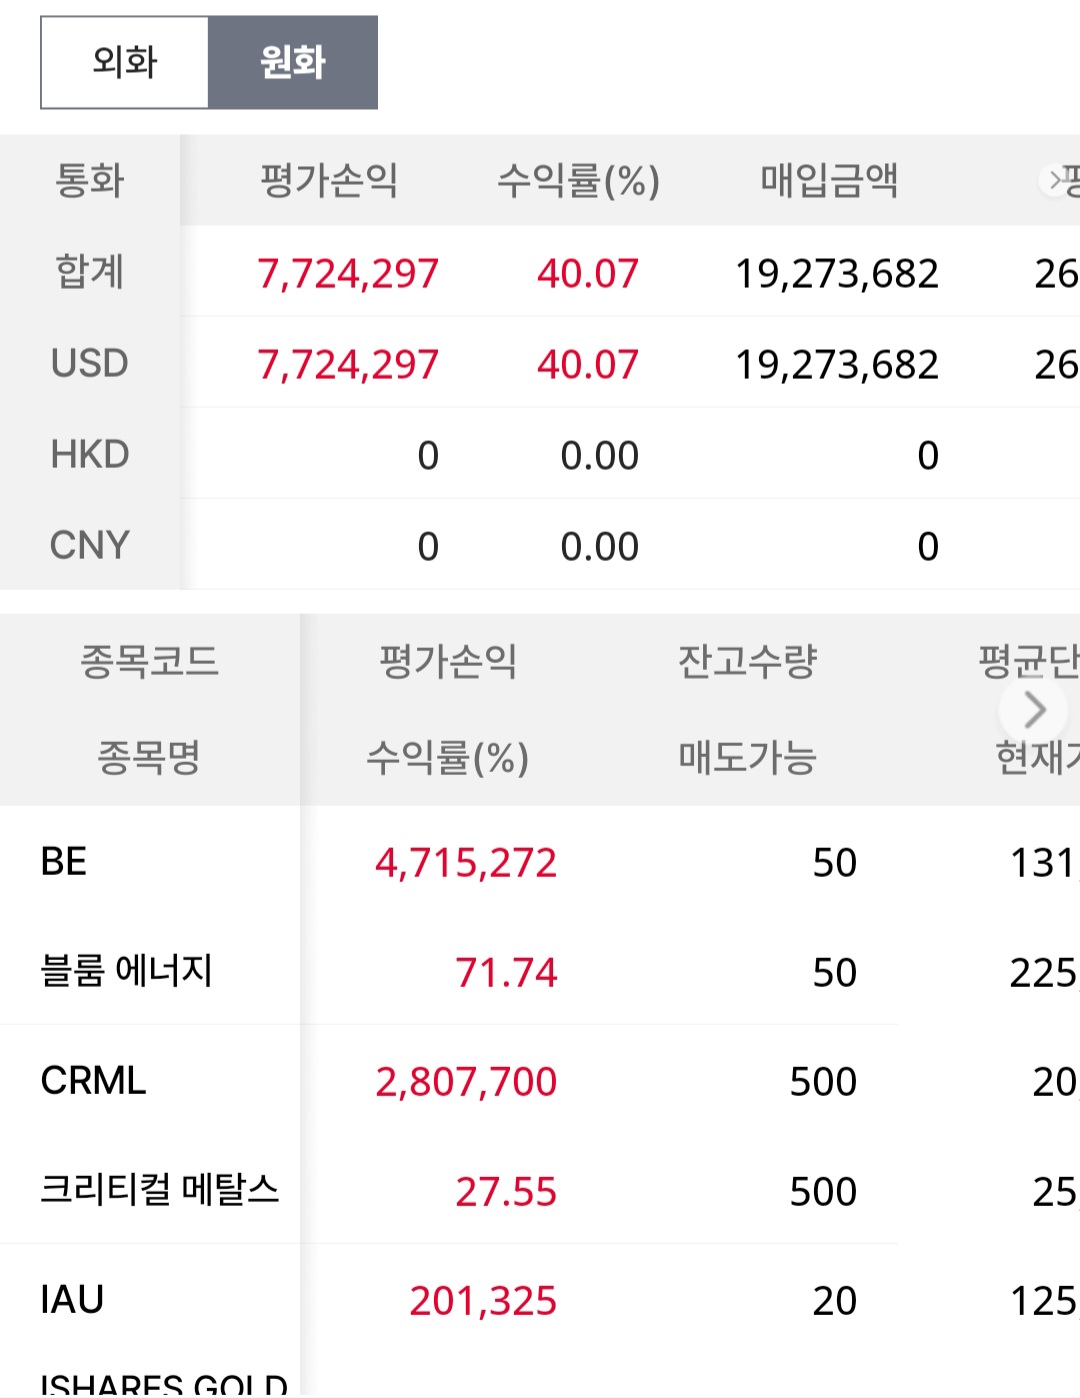Switch to the 외화 currency tab
Screen dimensions: 1080x1398
[124, 62]
